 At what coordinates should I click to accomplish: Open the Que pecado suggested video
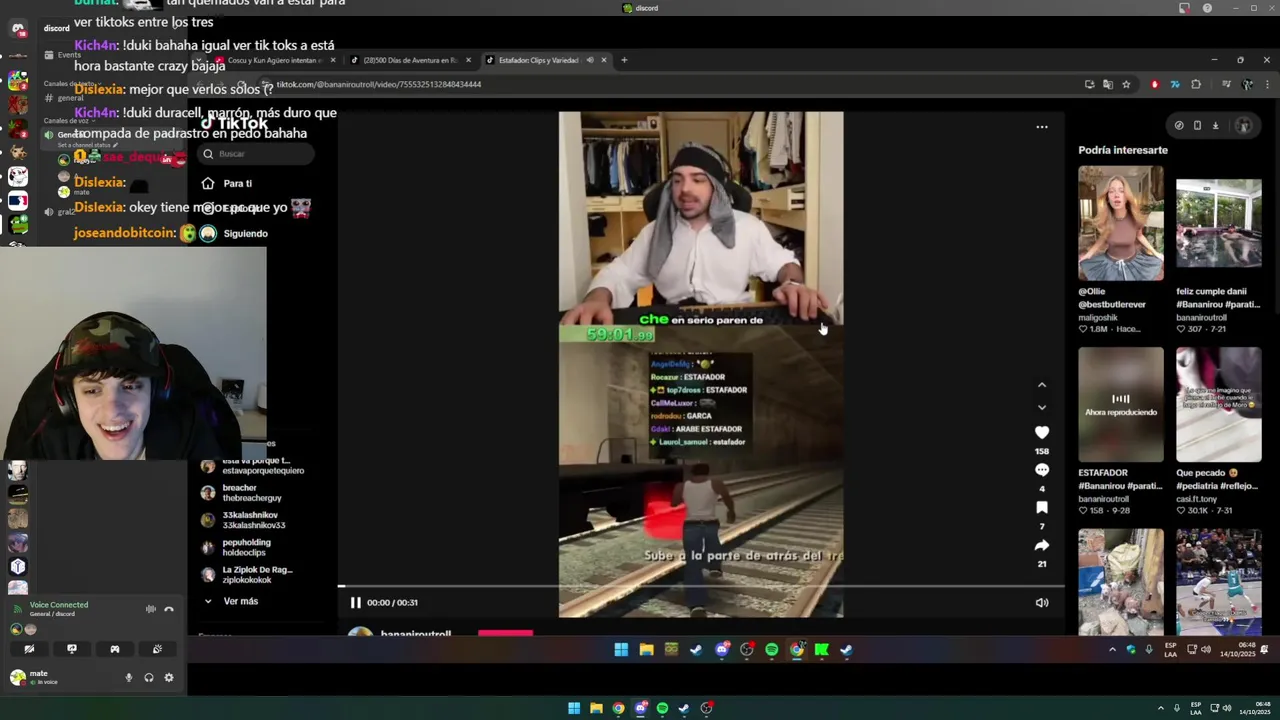pos(1218,405)
